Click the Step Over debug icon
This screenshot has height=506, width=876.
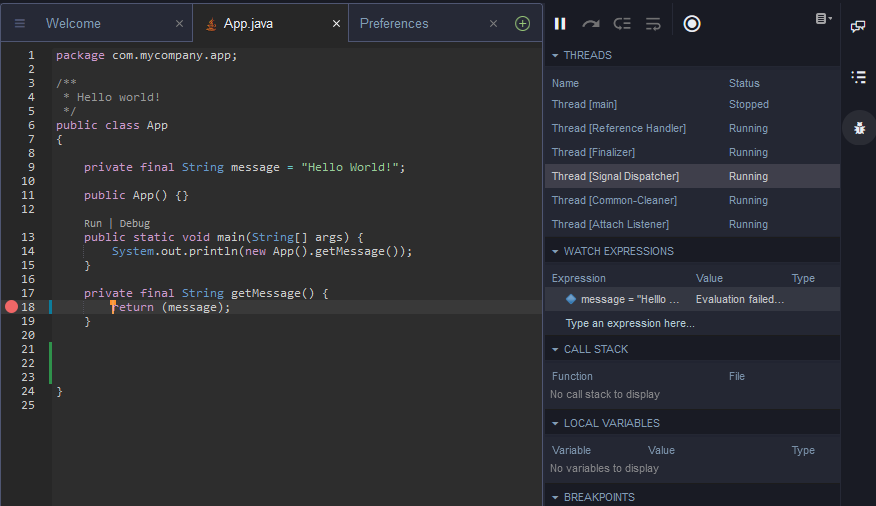click(x=591, y=23)
